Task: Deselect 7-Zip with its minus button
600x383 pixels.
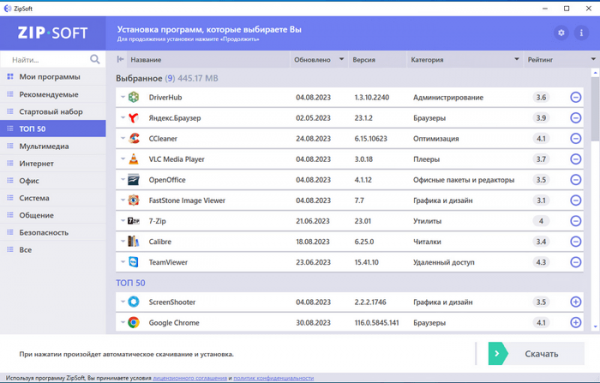Action: pyautogui.click(x=576, y=221)
